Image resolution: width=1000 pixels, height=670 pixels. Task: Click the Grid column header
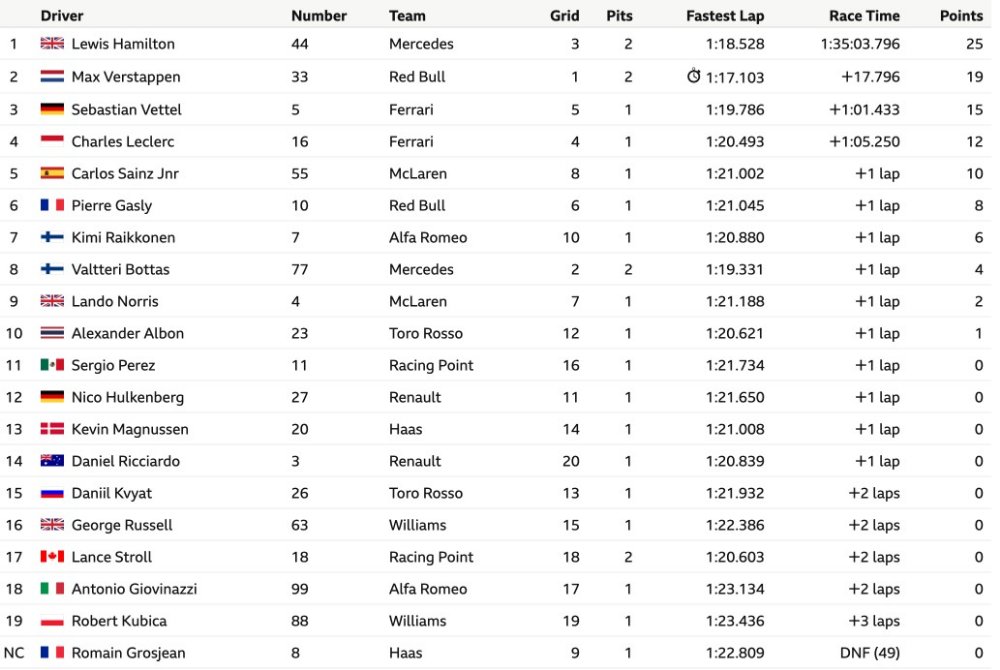564,15
